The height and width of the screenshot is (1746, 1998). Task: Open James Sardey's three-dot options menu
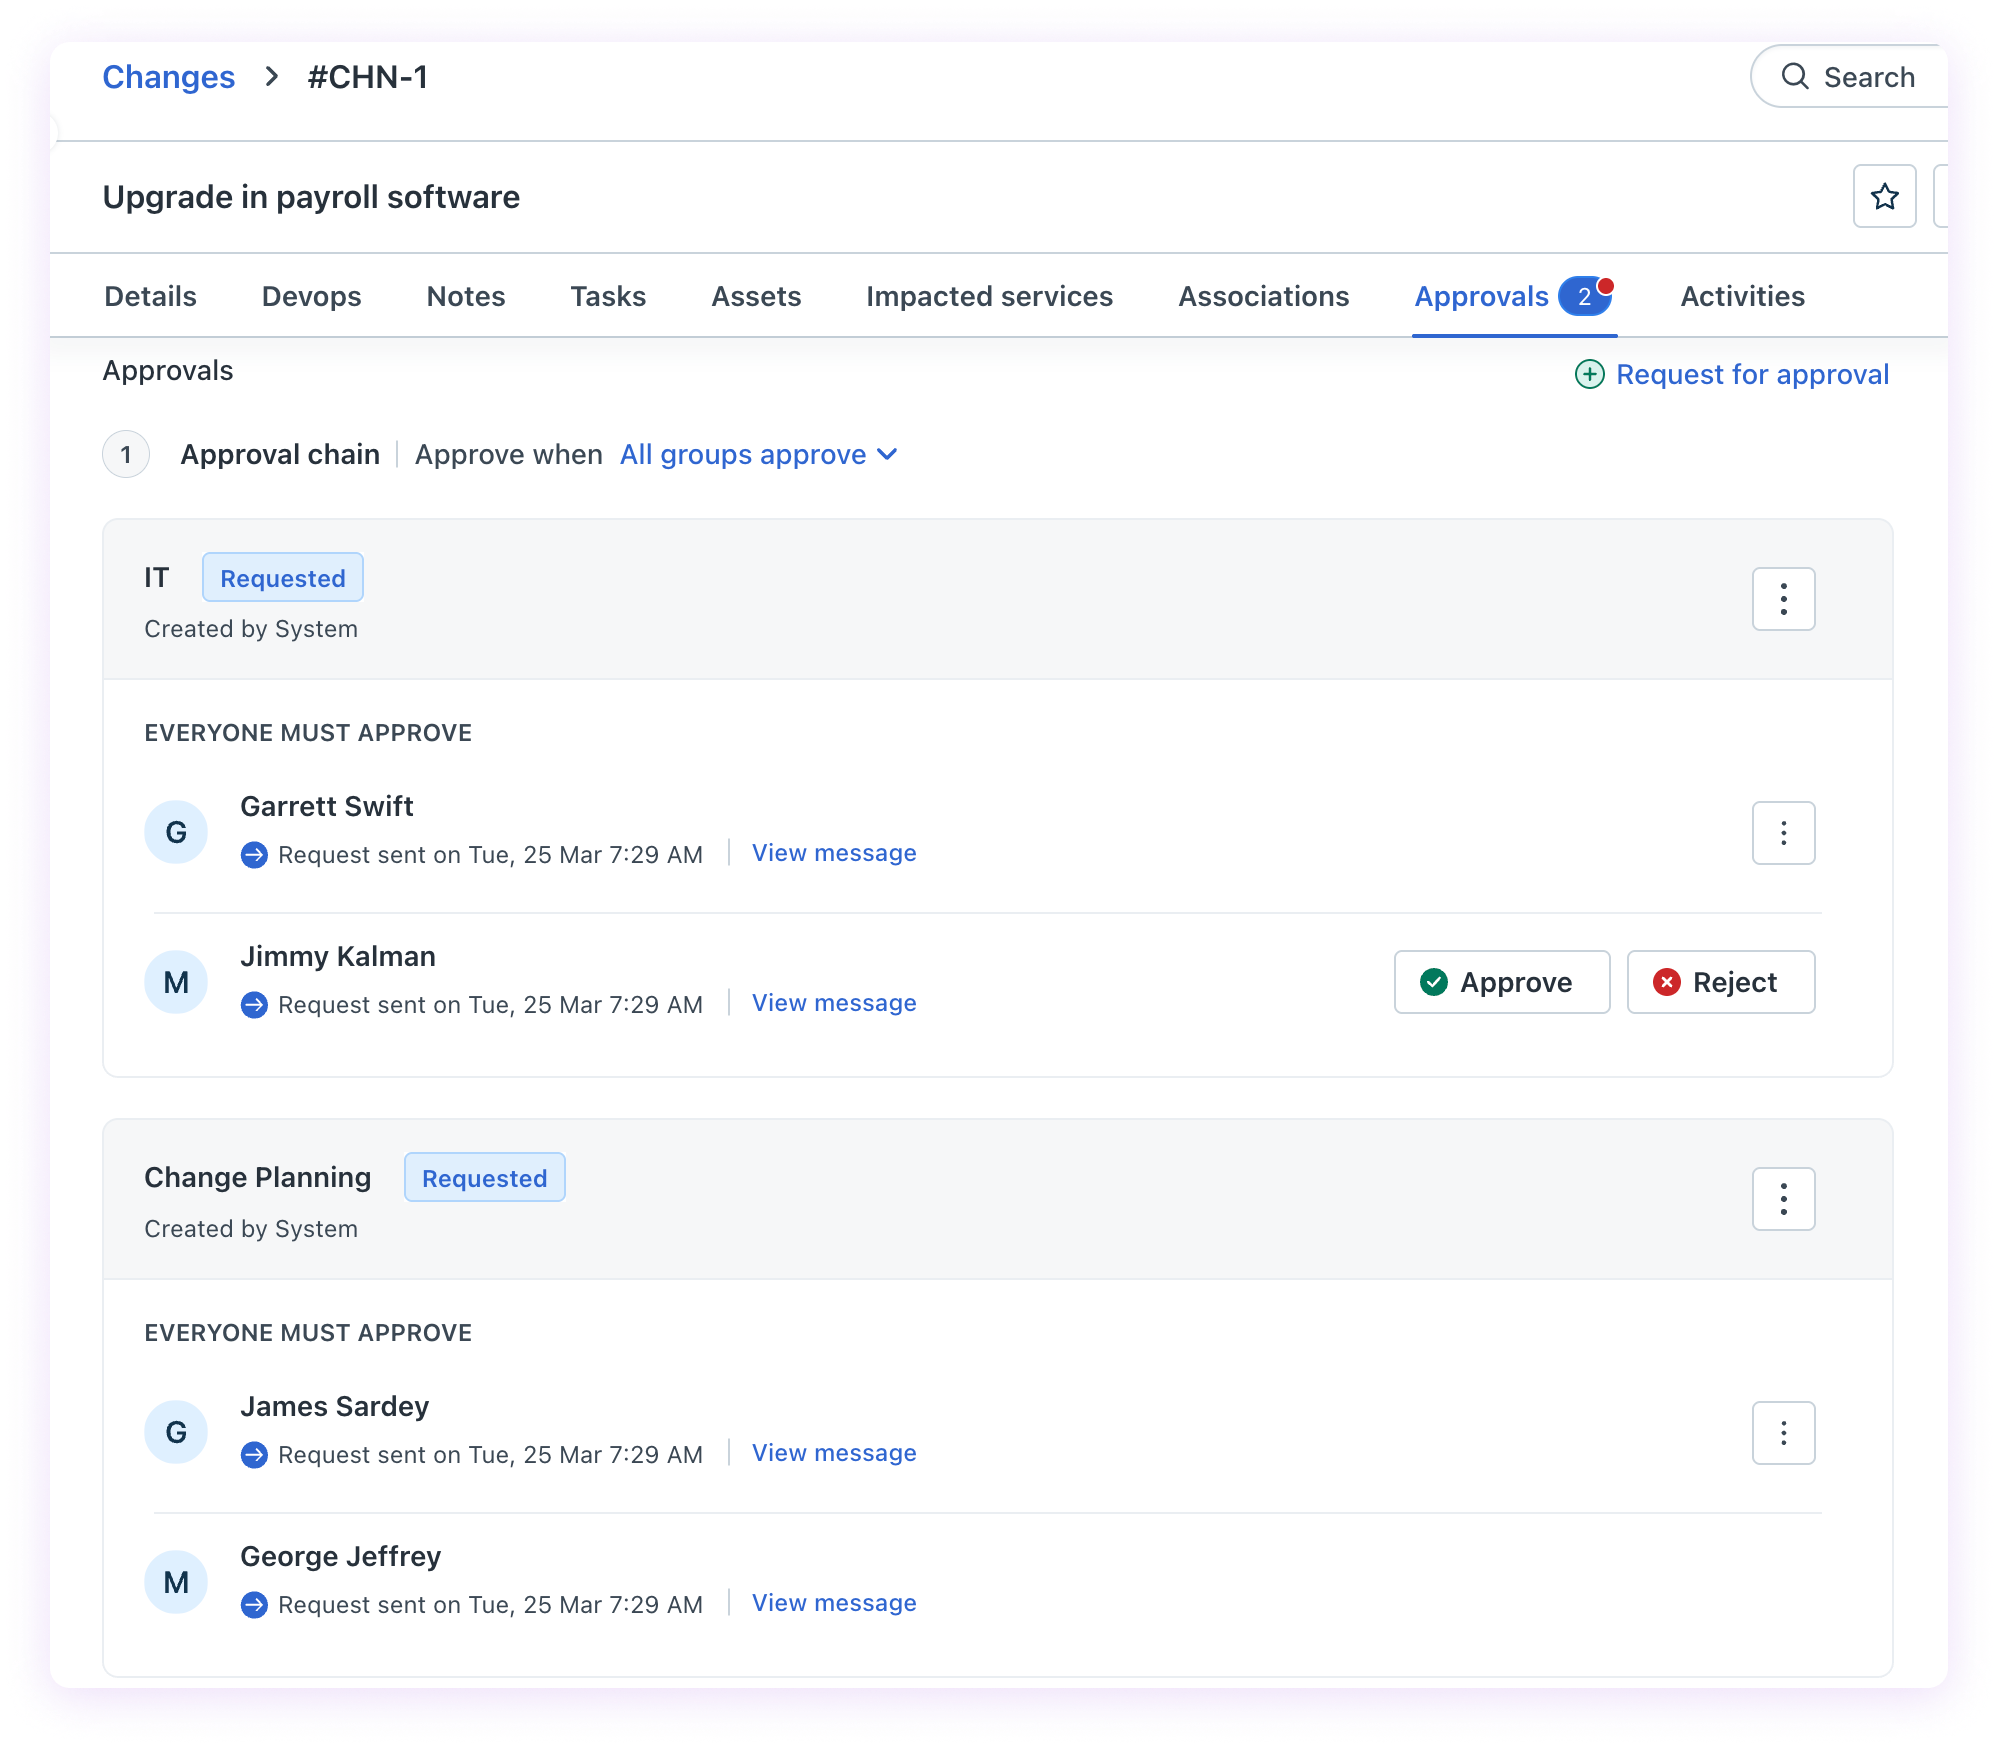(1783, 1433)
